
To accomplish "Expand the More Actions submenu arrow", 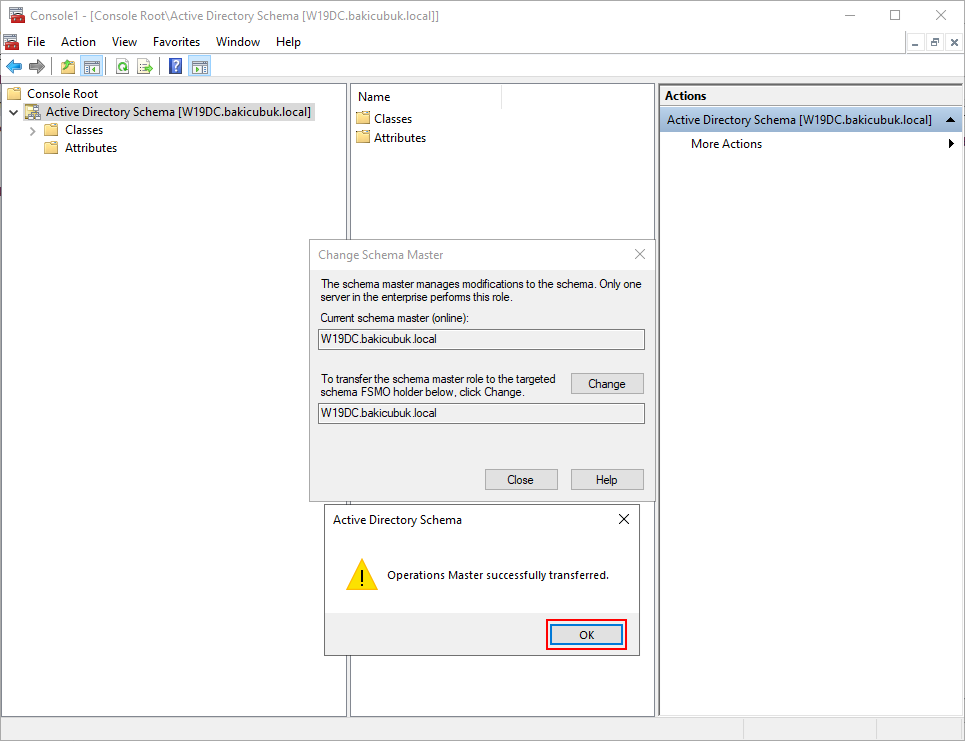I will tap(951, 143).
